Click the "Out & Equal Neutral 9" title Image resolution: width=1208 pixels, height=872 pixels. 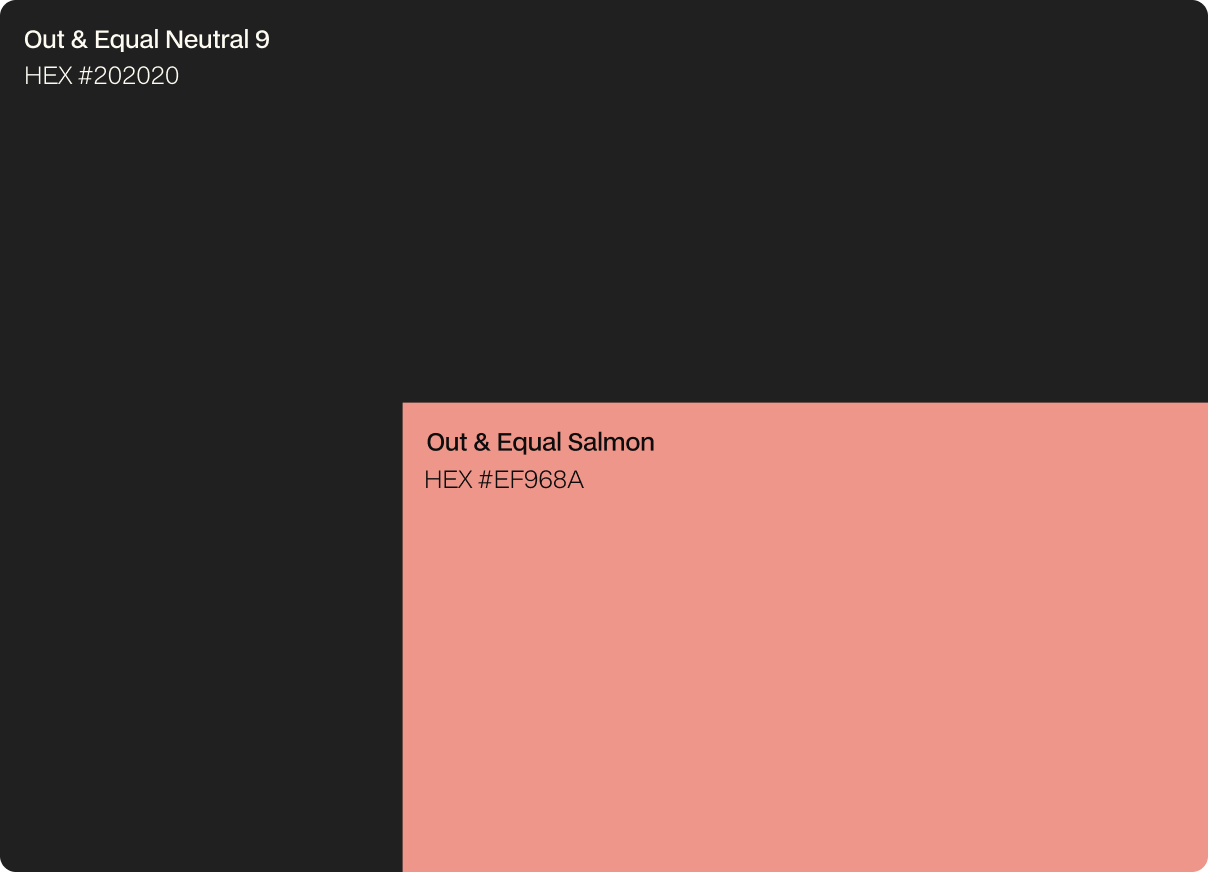[x=146, y=40]
